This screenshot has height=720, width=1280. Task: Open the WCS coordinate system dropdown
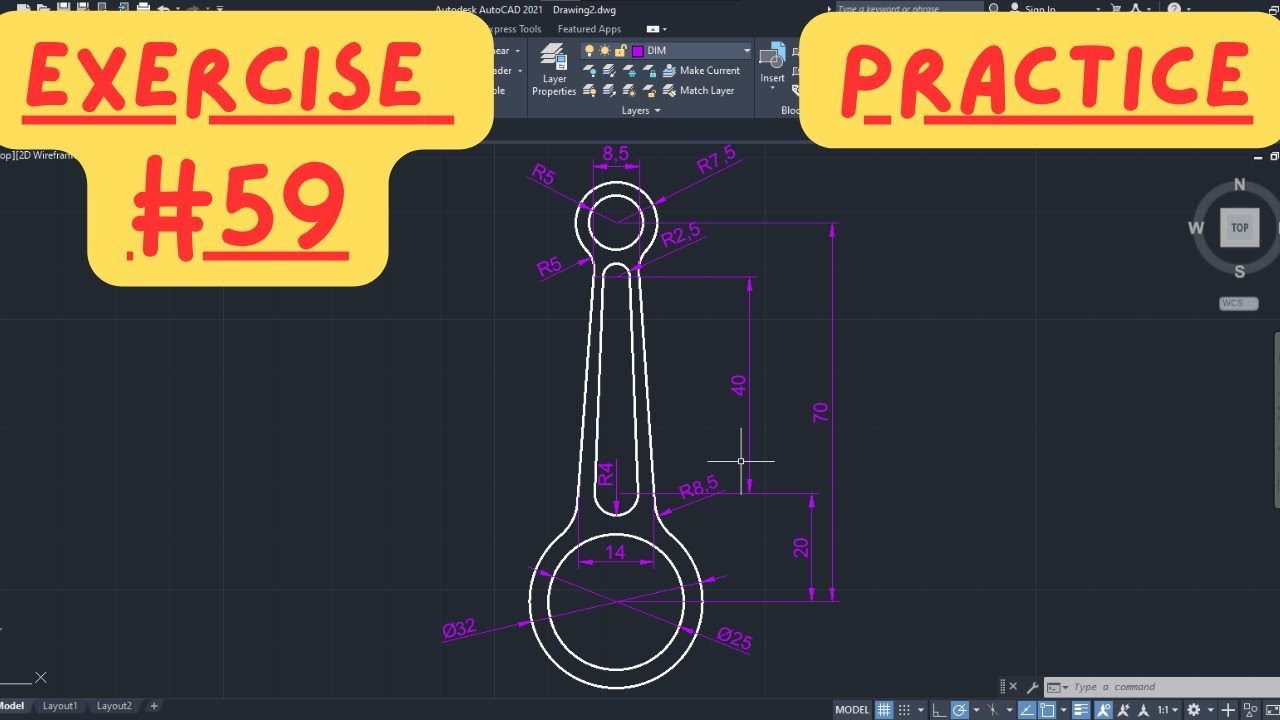(x=1239, y=303)
